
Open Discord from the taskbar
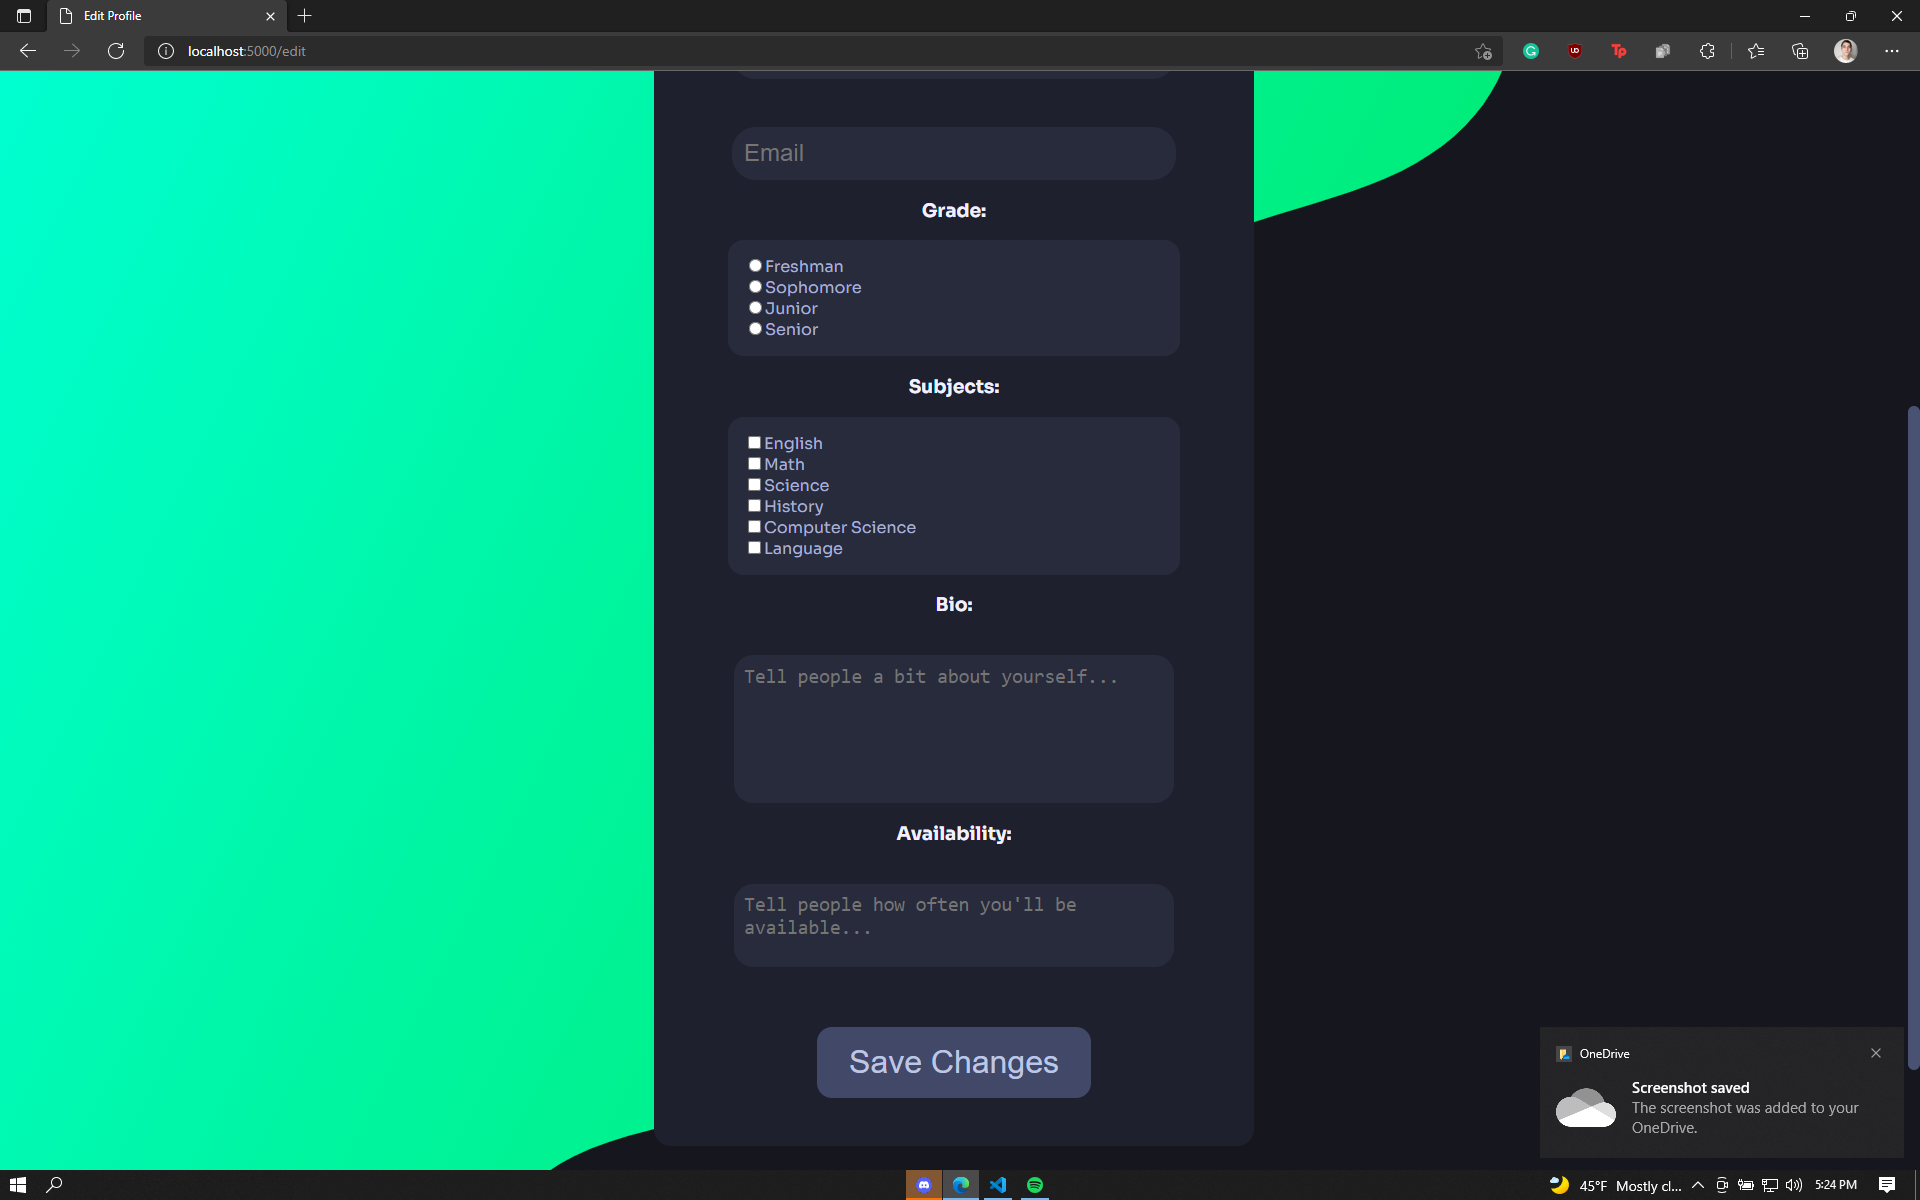[923, 1185]
